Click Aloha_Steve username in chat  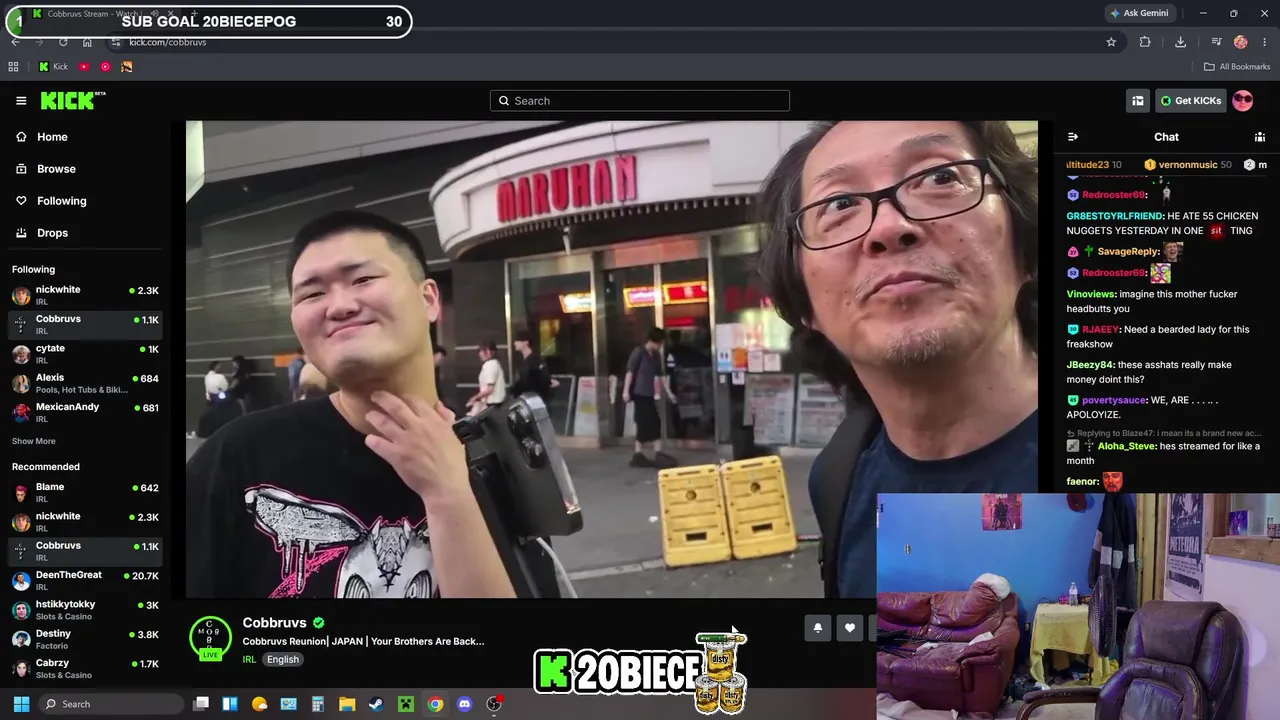point(1126,446)
